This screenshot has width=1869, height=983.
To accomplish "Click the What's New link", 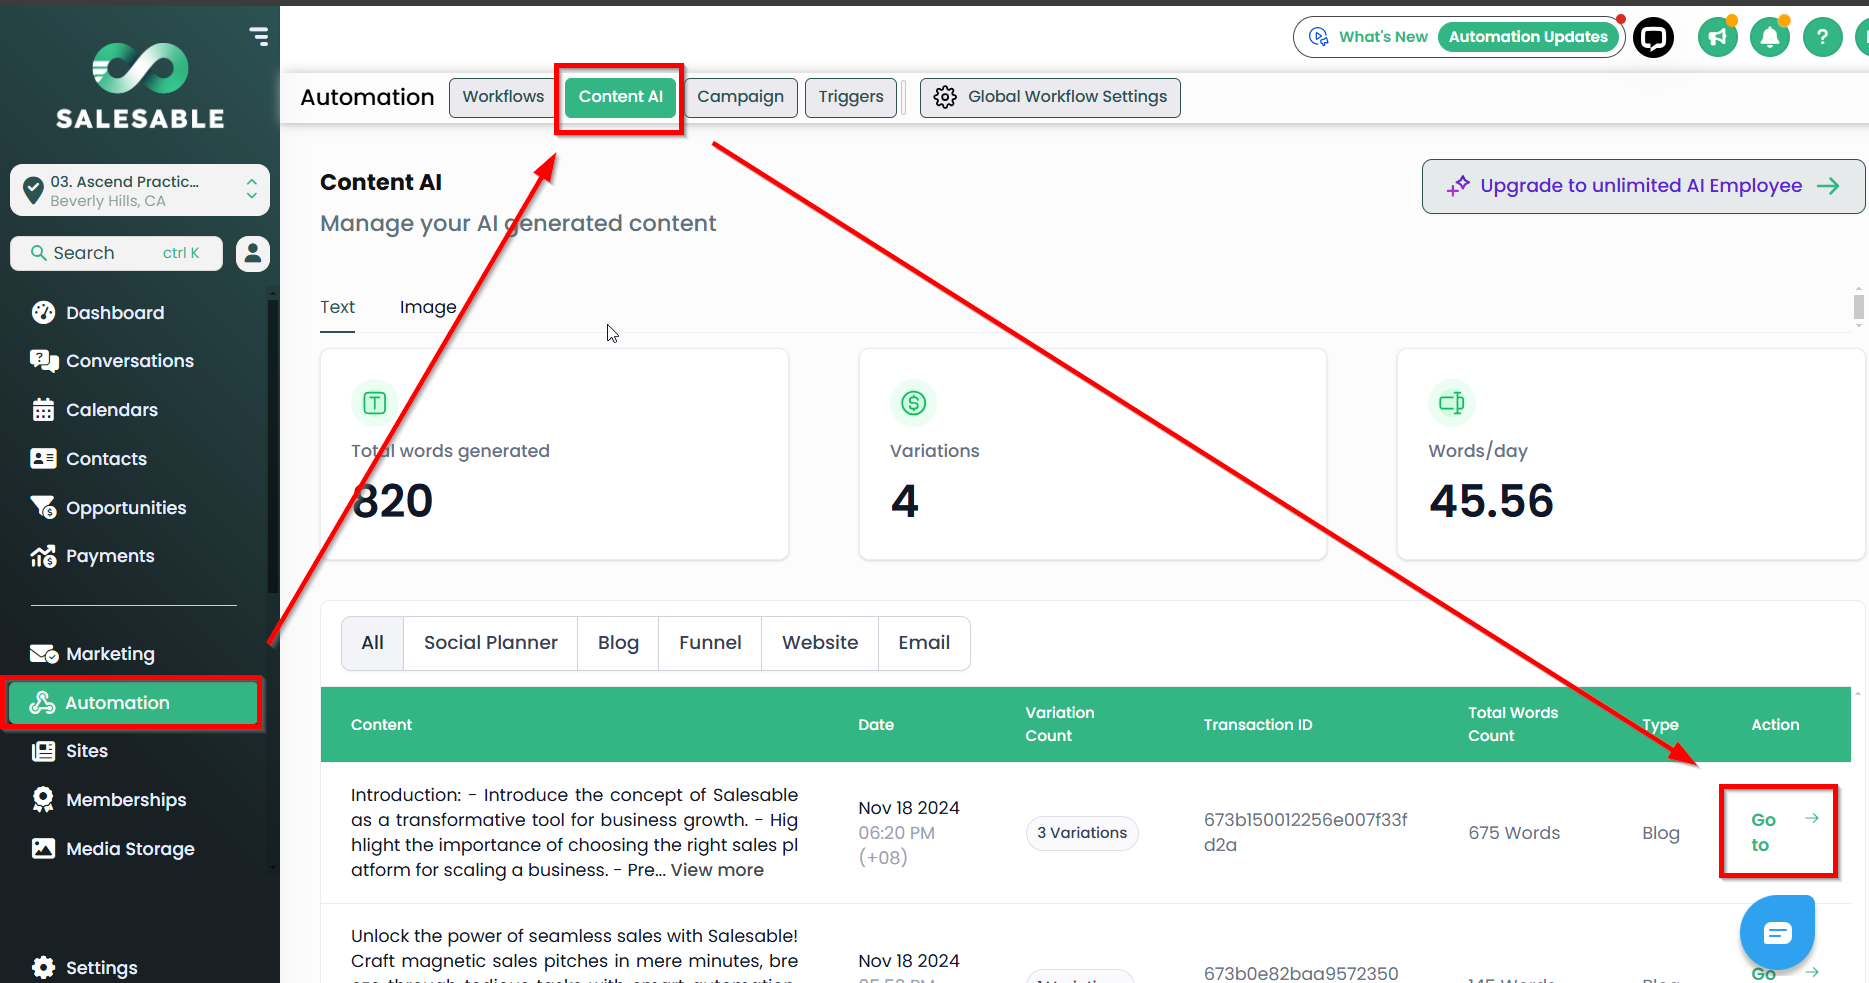I will coord(1383,37).
